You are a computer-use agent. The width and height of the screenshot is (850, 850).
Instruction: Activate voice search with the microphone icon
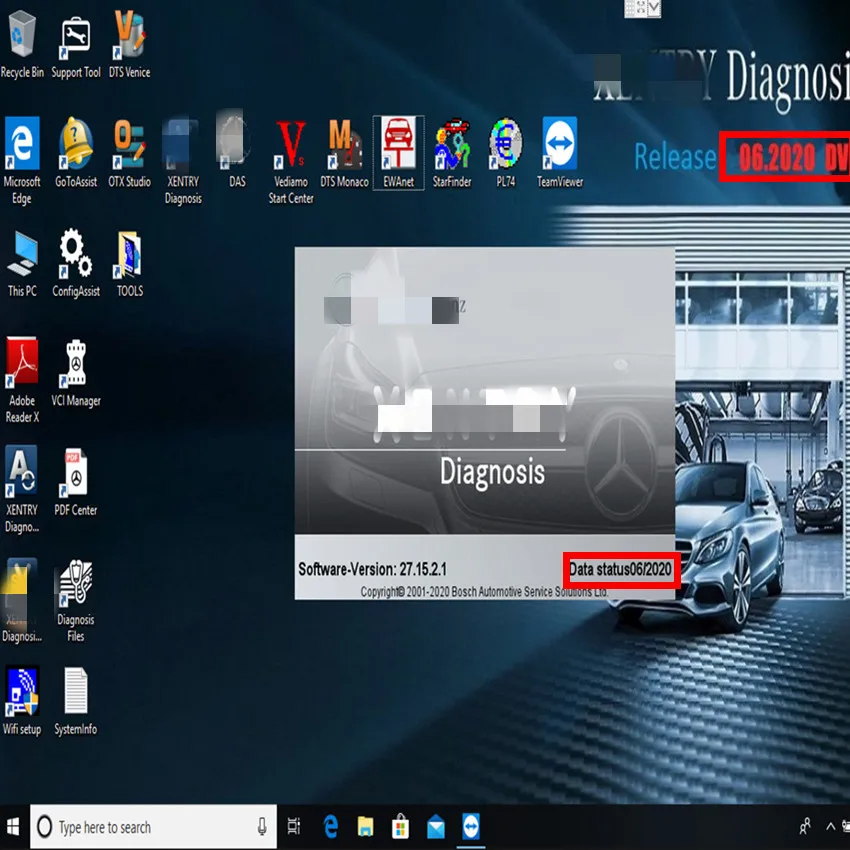262,827
